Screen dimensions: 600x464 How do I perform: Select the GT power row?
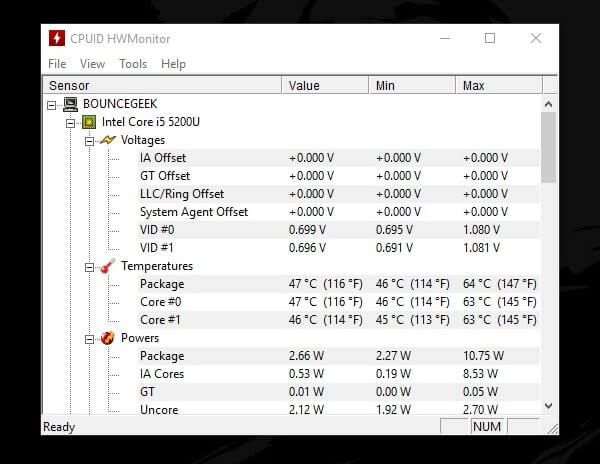pyautogui.click(x=339, y=392)
